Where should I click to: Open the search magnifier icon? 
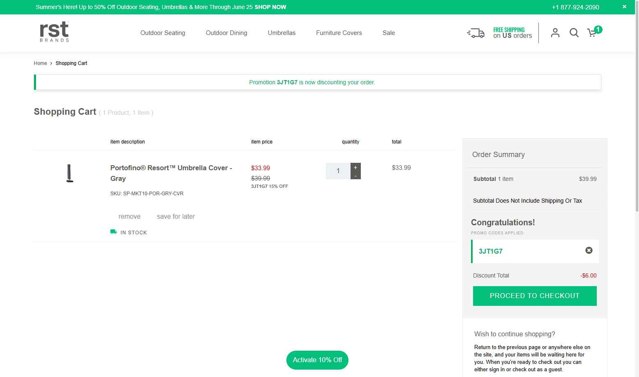tap(574, 33)
